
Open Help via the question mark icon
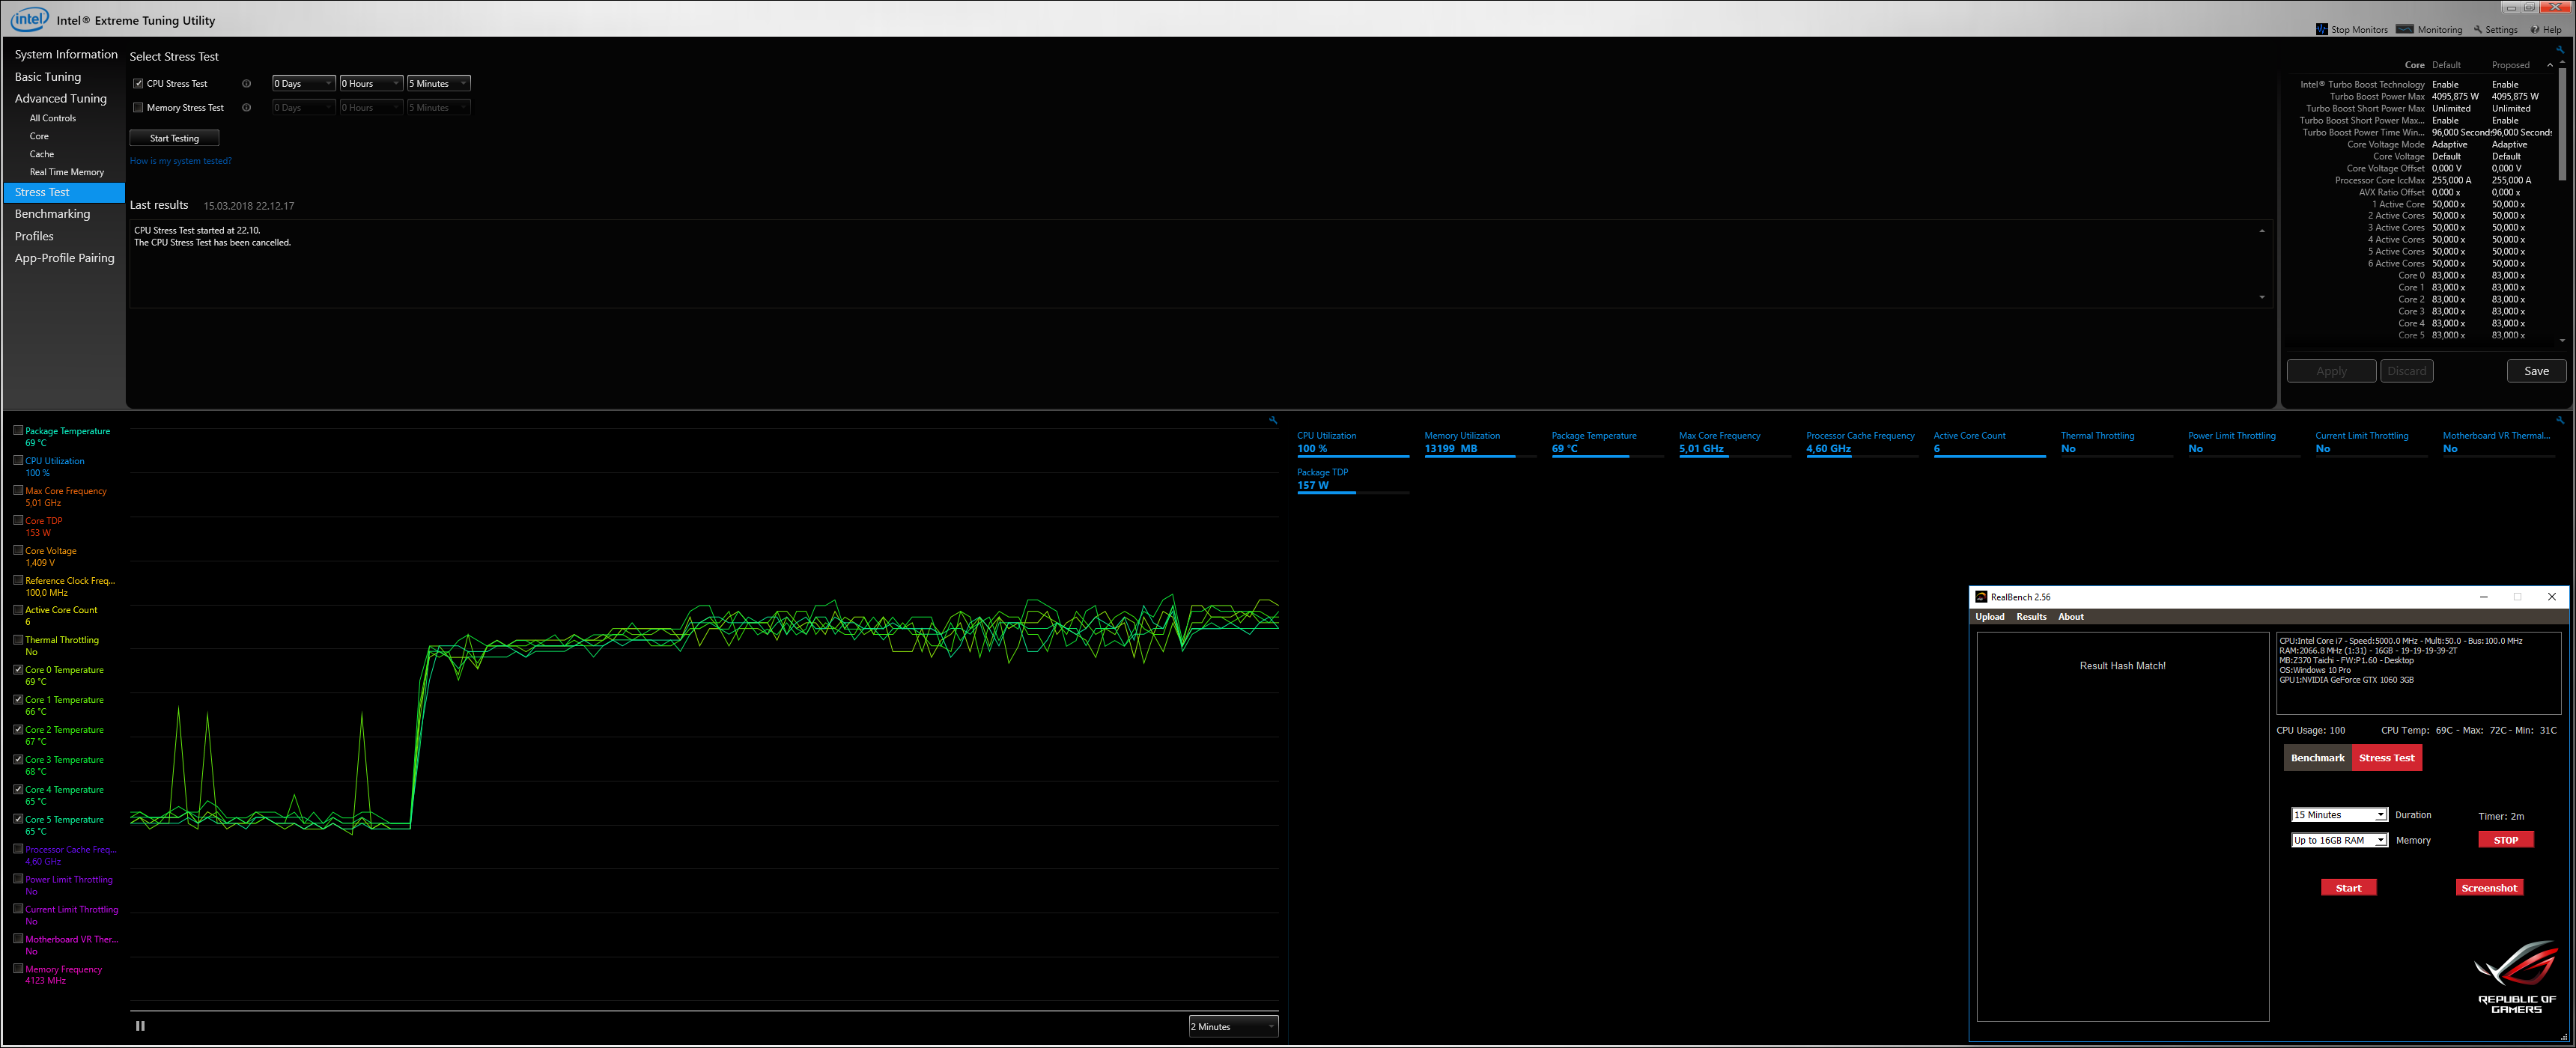2535,29
